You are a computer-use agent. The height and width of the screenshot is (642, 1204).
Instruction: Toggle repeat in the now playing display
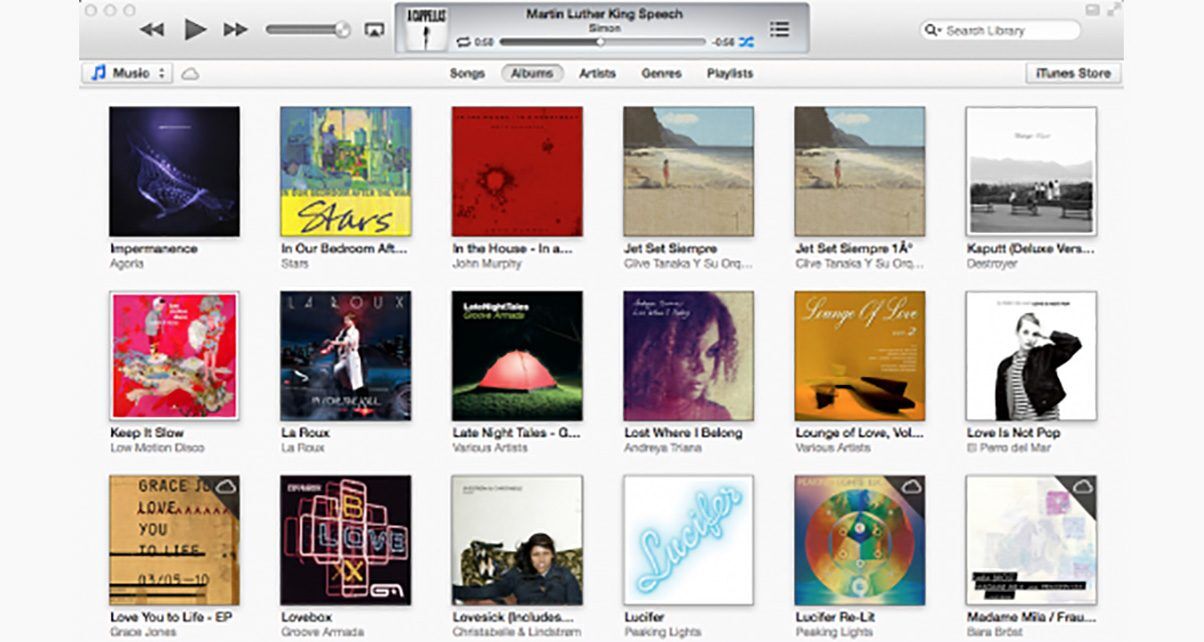coord(463,42)
